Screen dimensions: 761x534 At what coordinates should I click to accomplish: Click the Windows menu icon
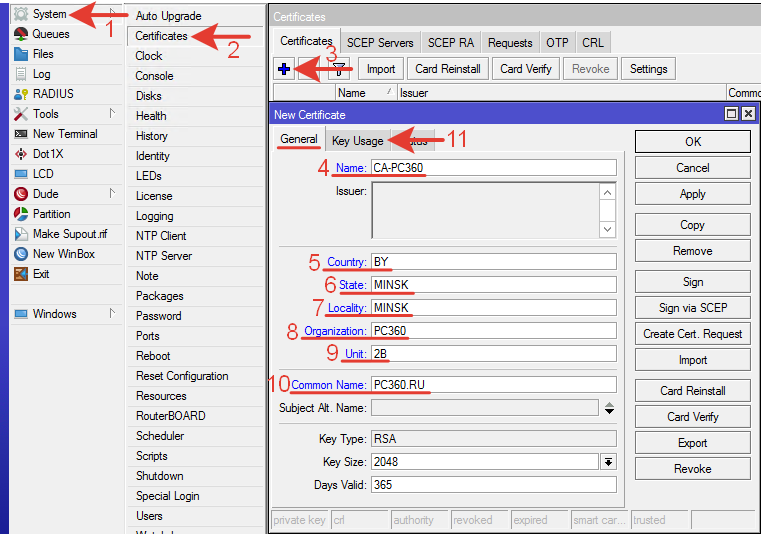coord(21,314)
